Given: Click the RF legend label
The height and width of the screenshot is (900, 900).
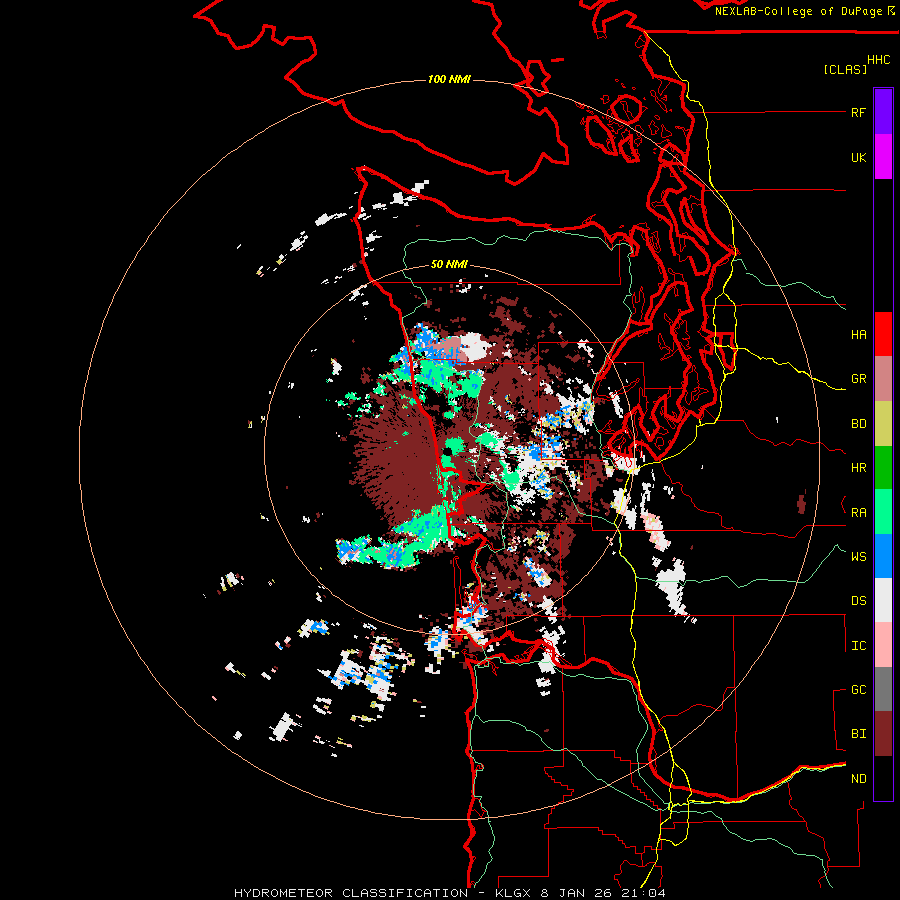Looking at the screenshot, I should click(858, 113).
